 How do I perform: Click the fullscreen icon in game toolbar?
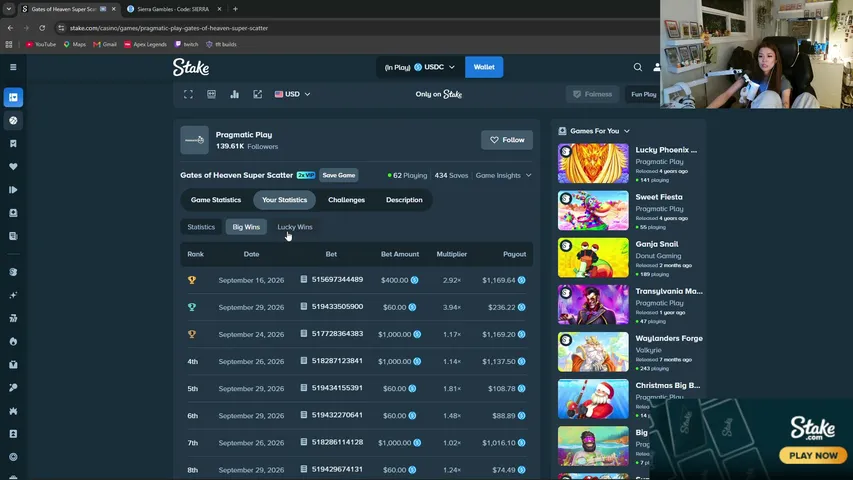pos(188,94)
